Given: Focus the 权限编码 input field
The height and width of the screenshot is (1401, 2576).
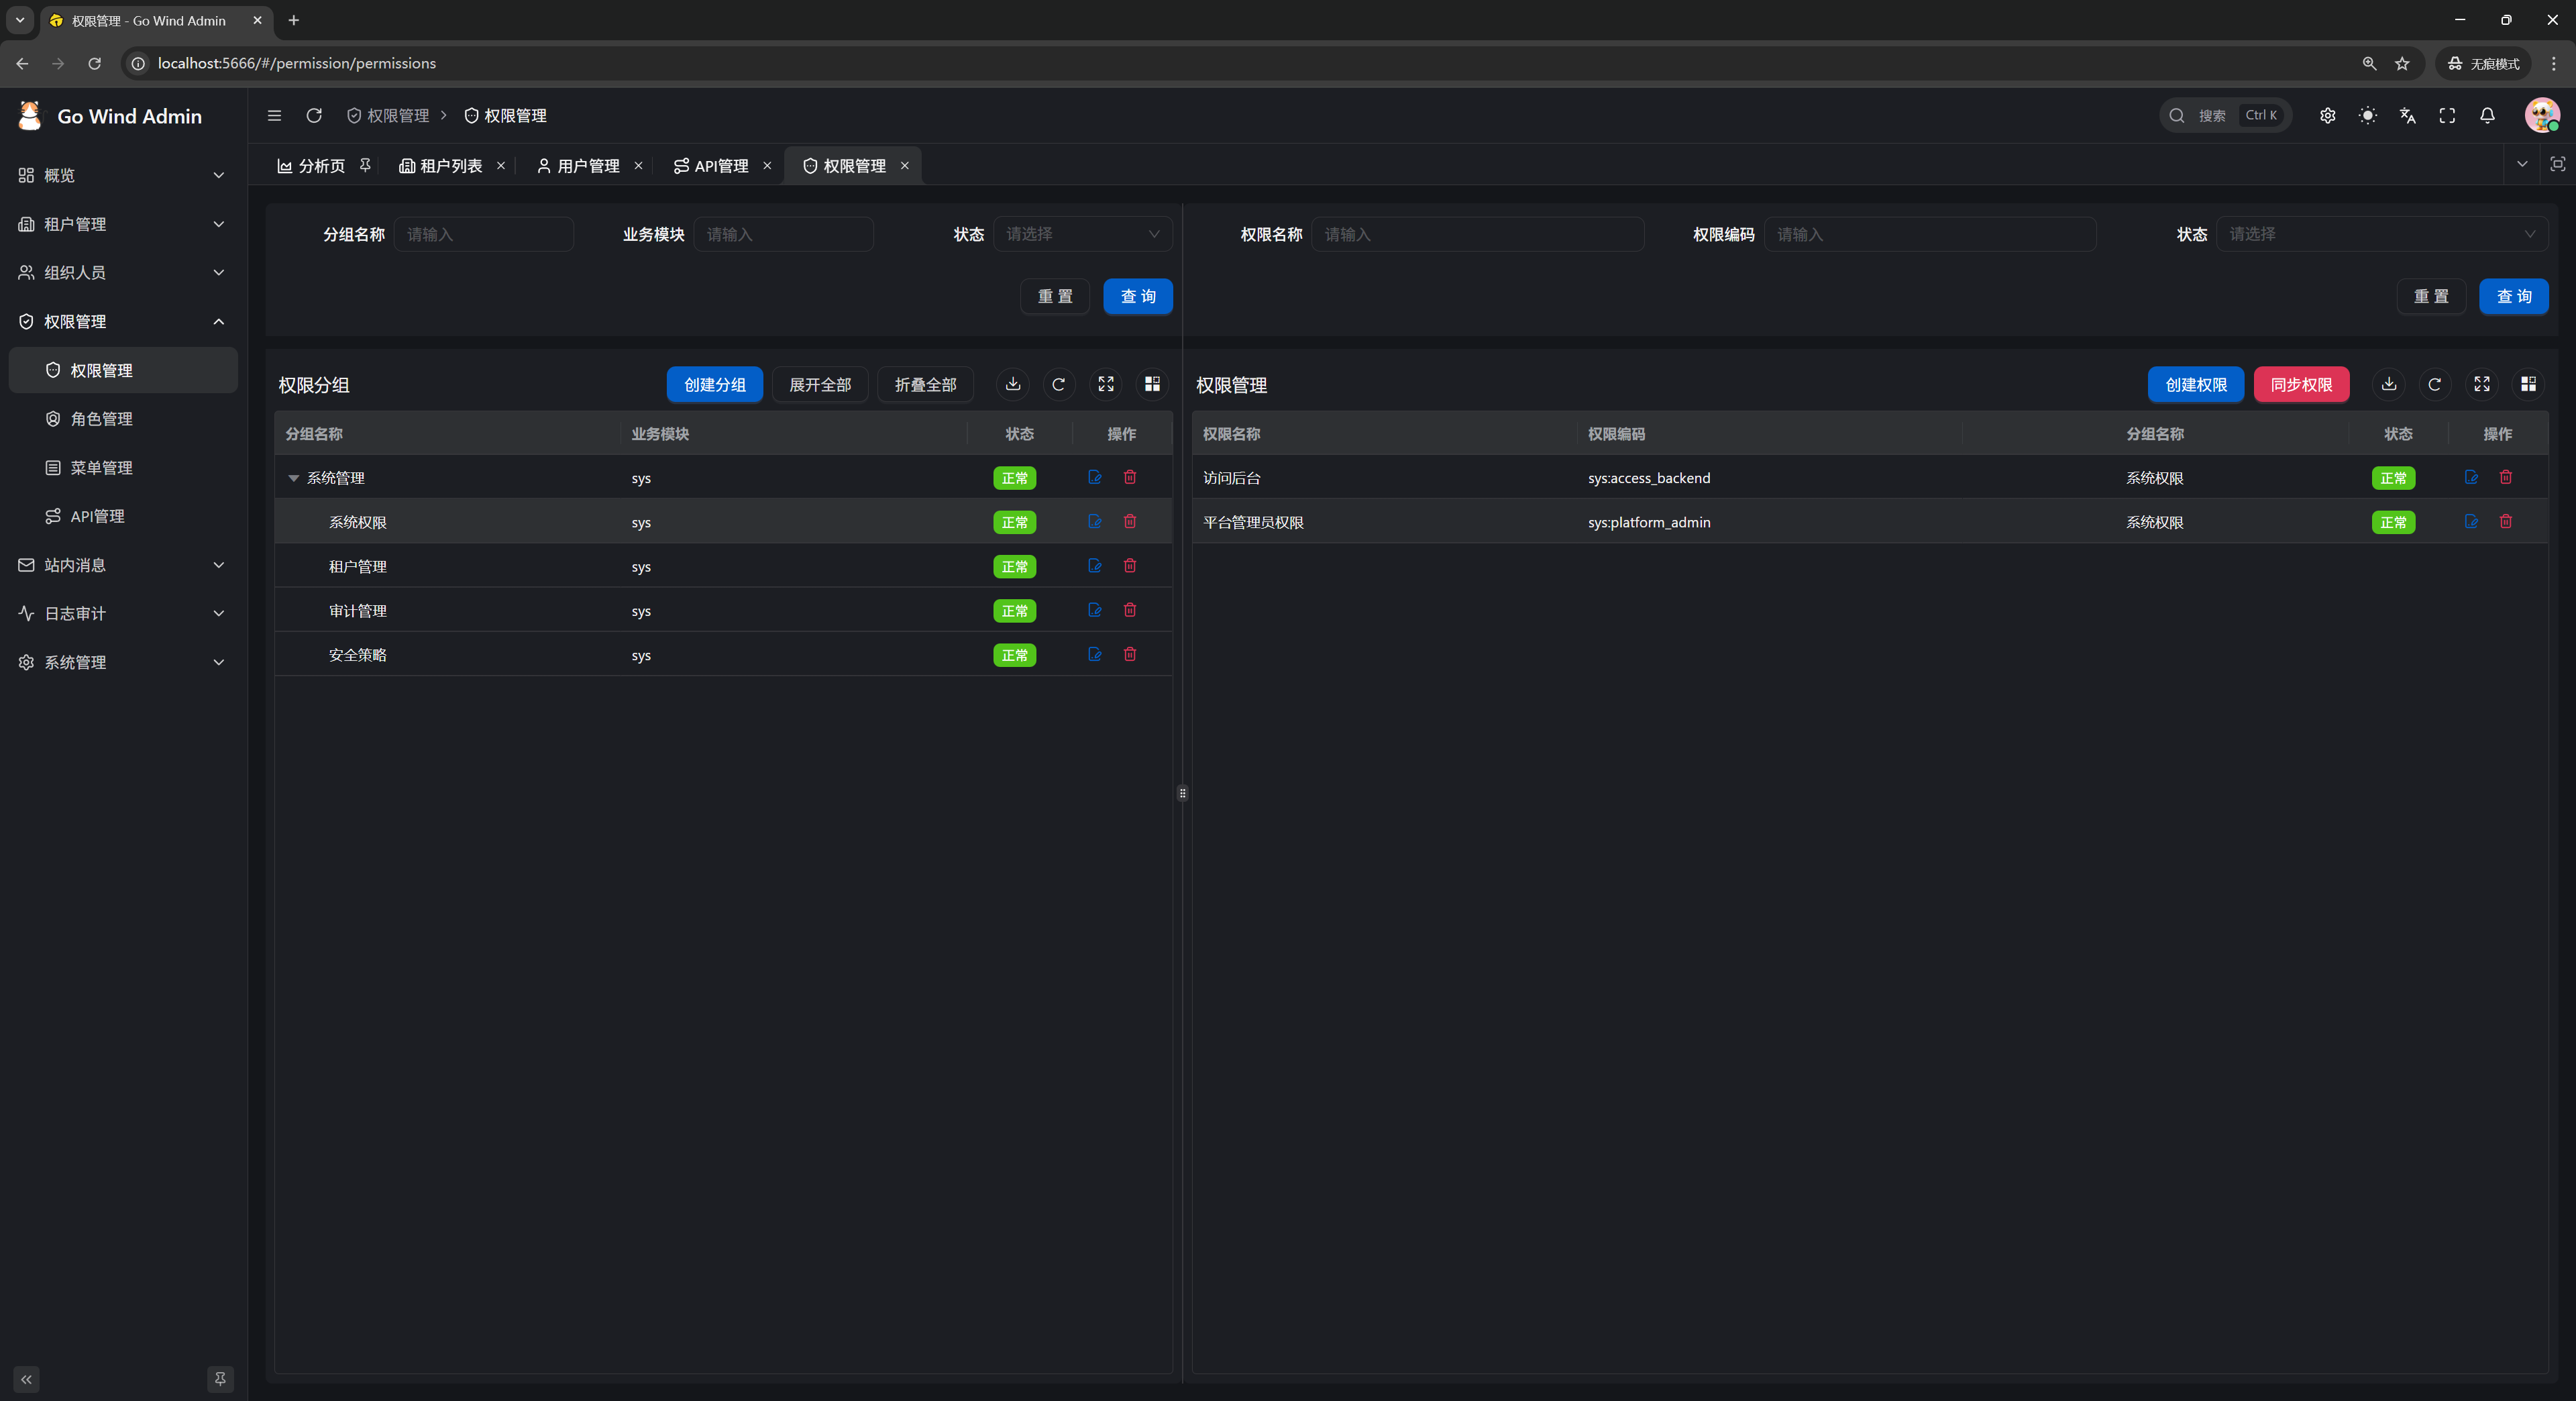Looking at the screenshot, I should (x=1929, y=234).
